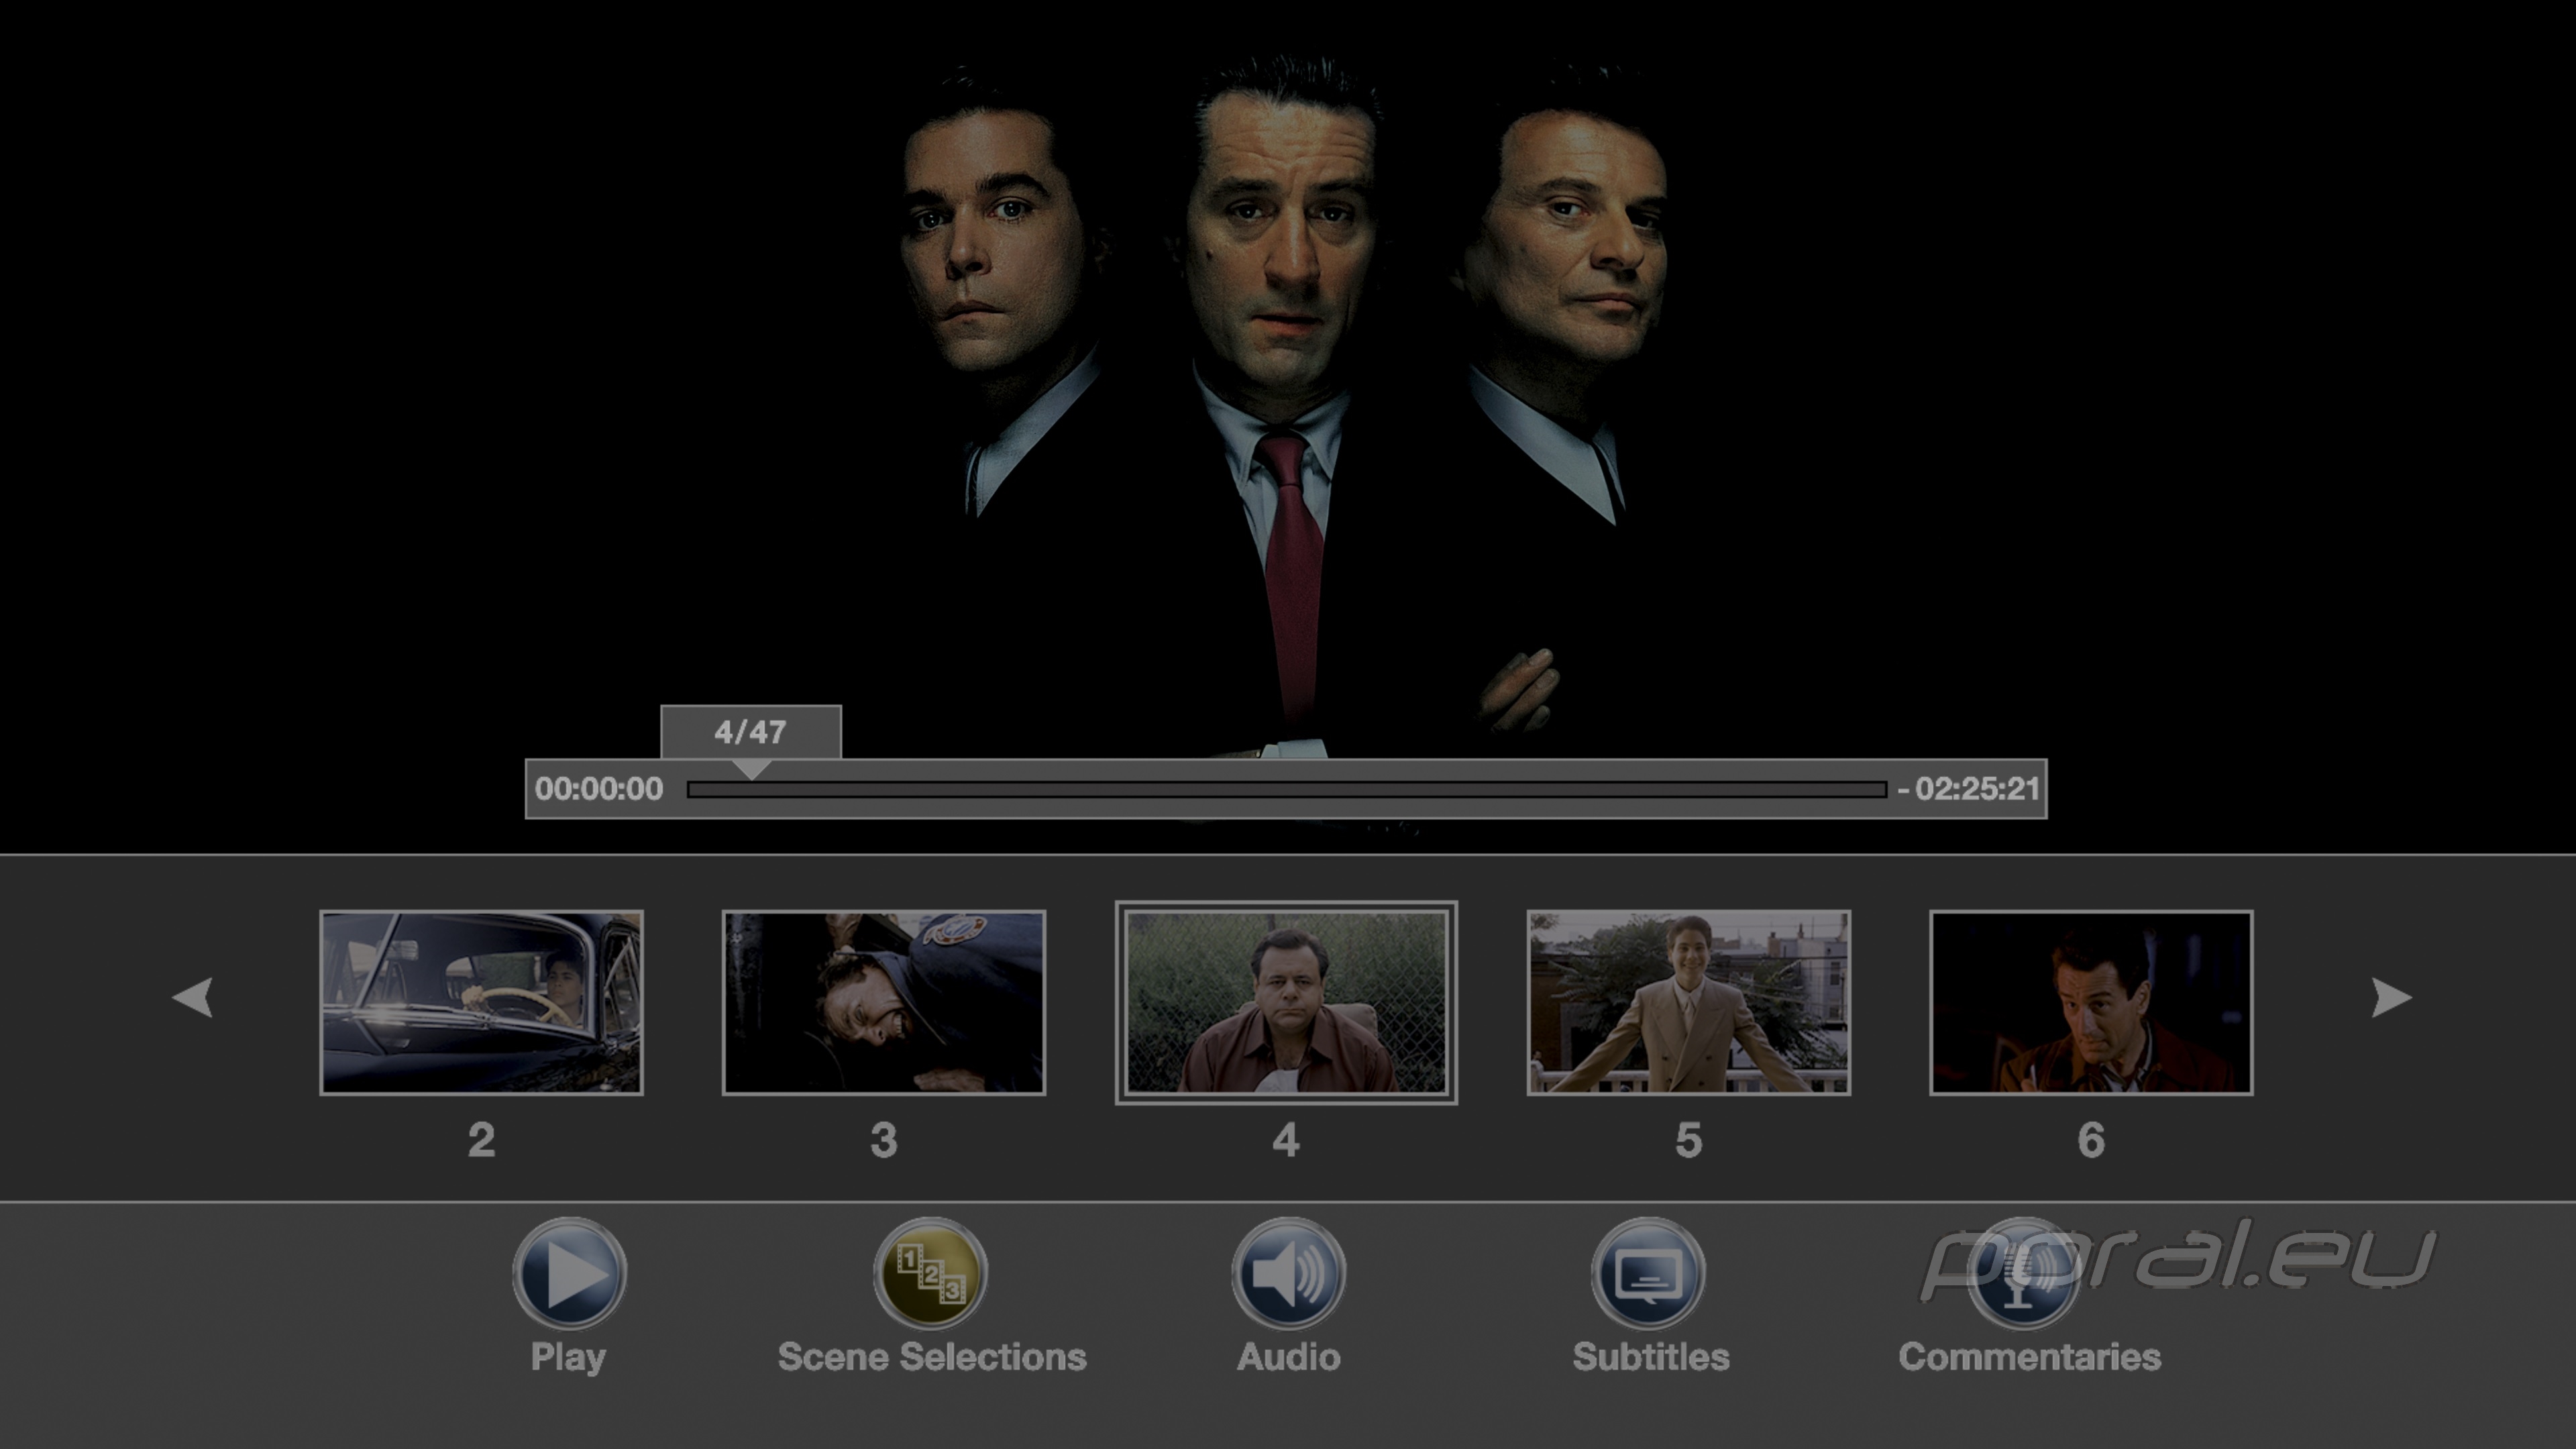
Task: Select the highlighted scene 4 thumbnail
Action: pos(1286,1002)
